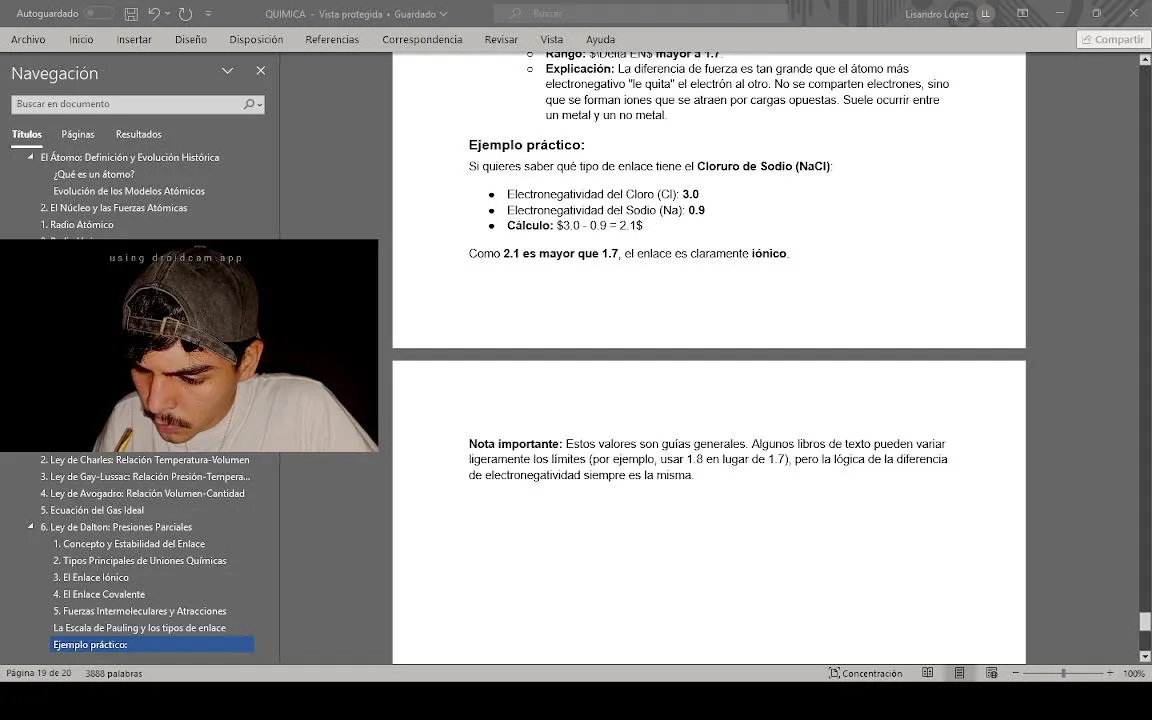Open the Navegación pane options chevron
The height and width of the screenshot is (720, 1152).
pyautogui.click(x=228, y=71)
